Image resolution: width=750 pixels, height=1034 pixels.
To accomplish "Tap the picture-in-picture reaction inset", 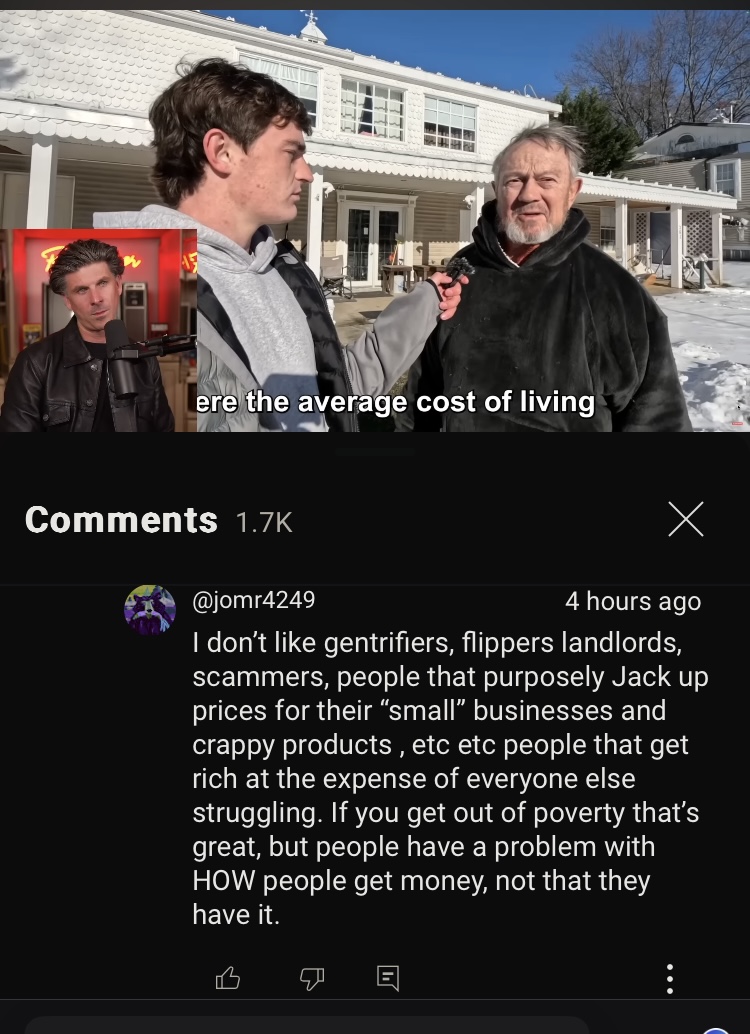I will point(98,330).
